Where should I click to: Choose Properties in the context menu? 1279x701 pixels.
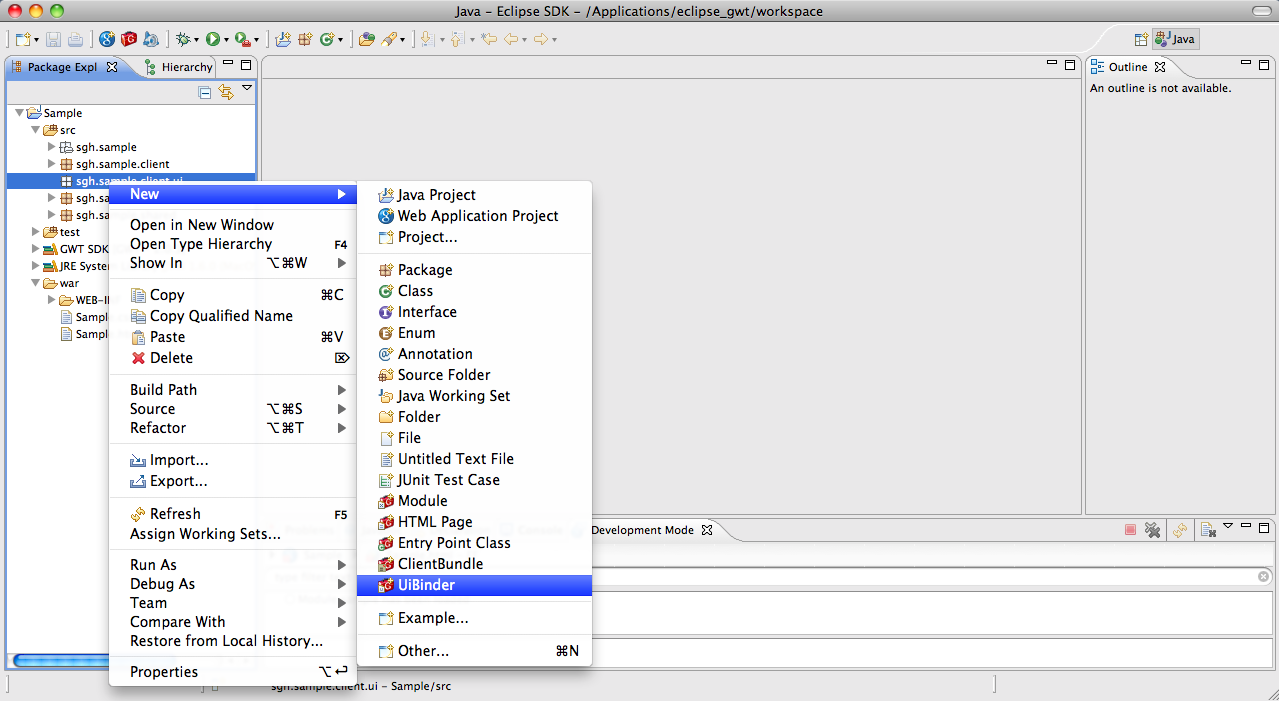[x=164, y=672]
